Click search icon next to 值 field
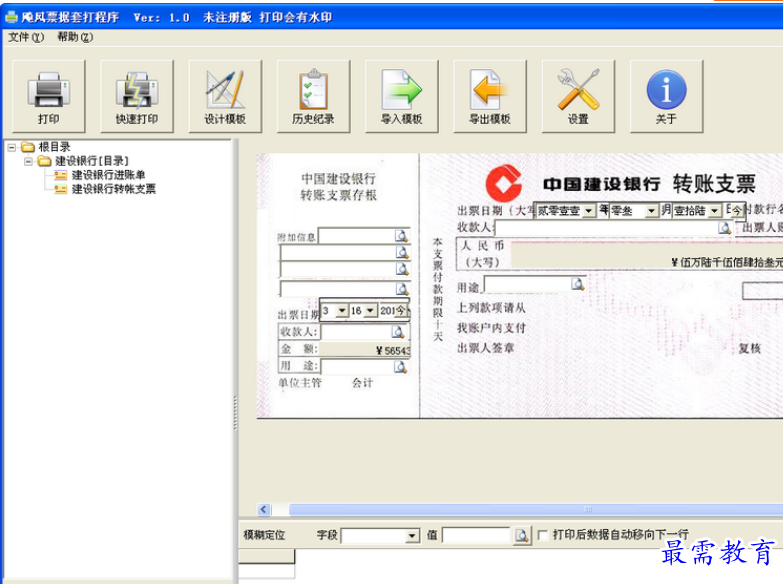The image size is (783, 584). point(522,536)
